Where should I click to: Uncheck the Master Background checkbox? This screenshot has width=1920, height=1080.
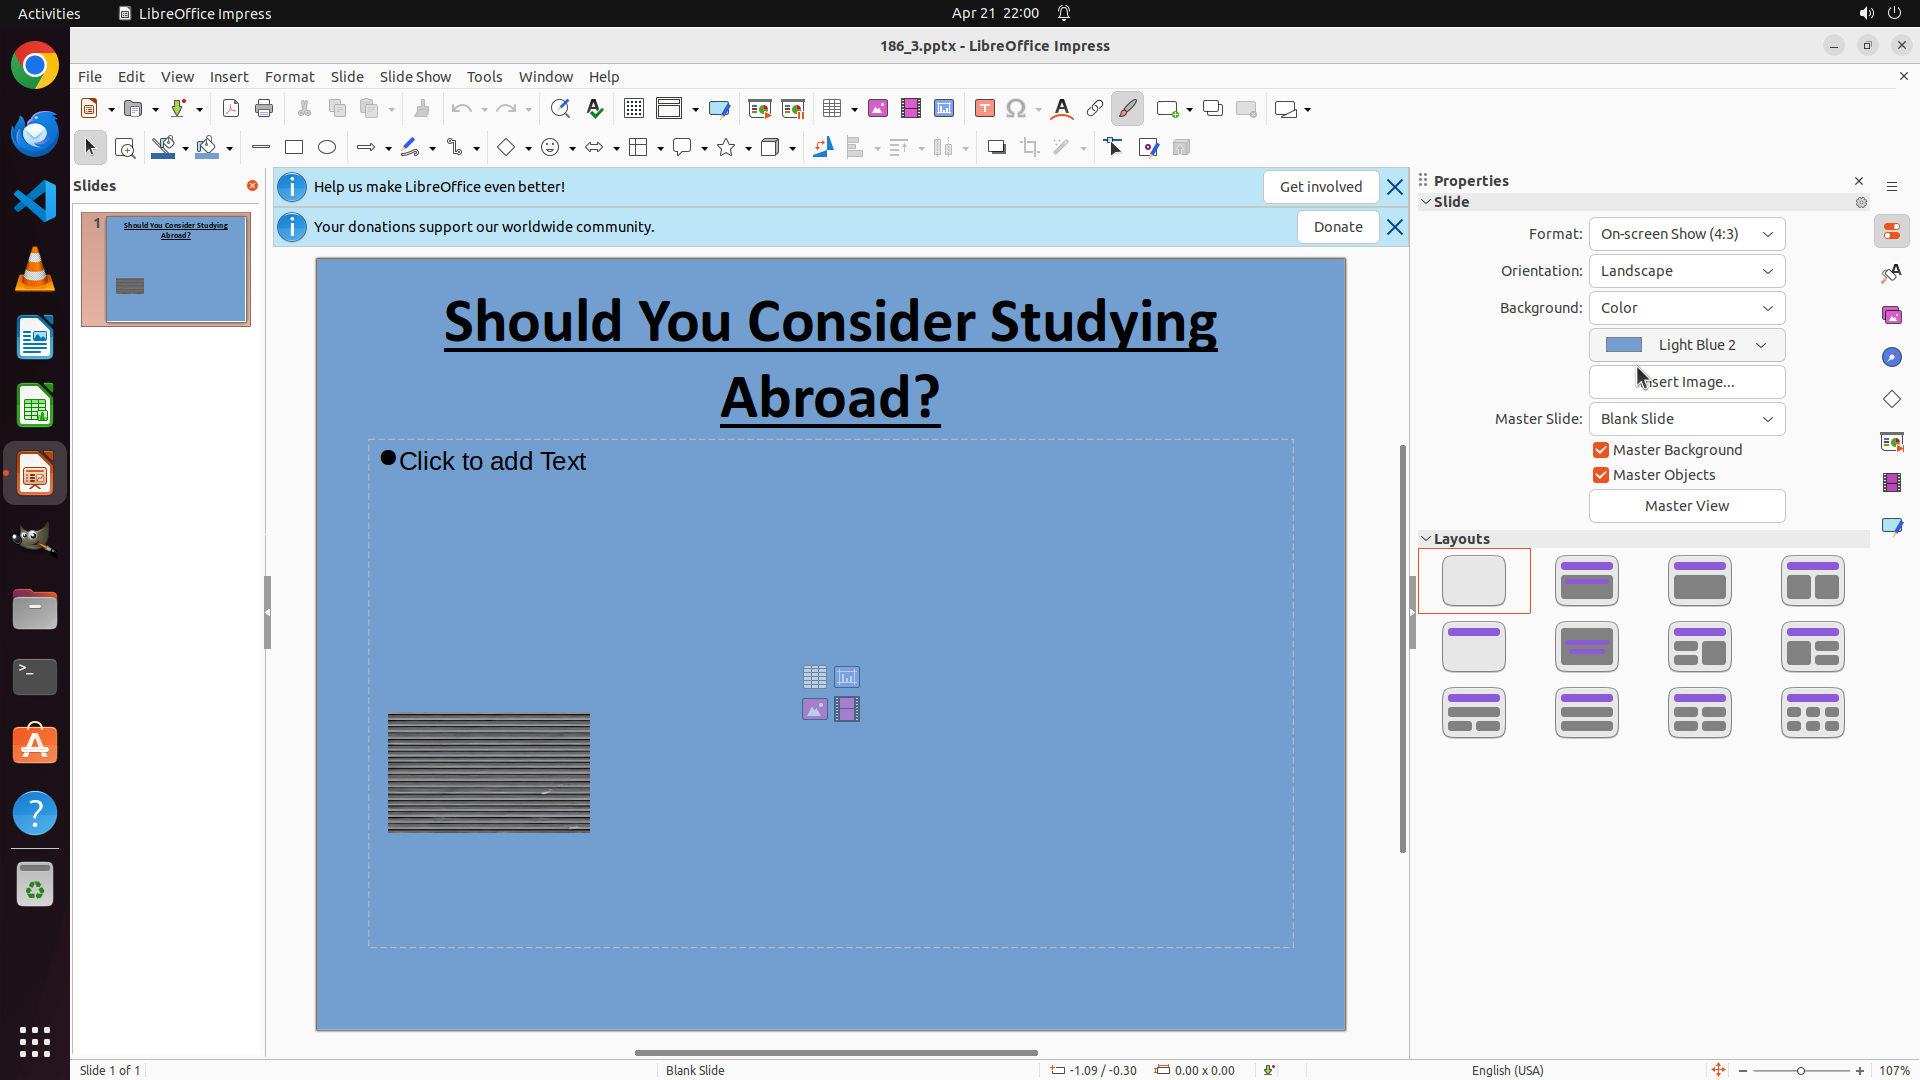tap(1601, 450)
